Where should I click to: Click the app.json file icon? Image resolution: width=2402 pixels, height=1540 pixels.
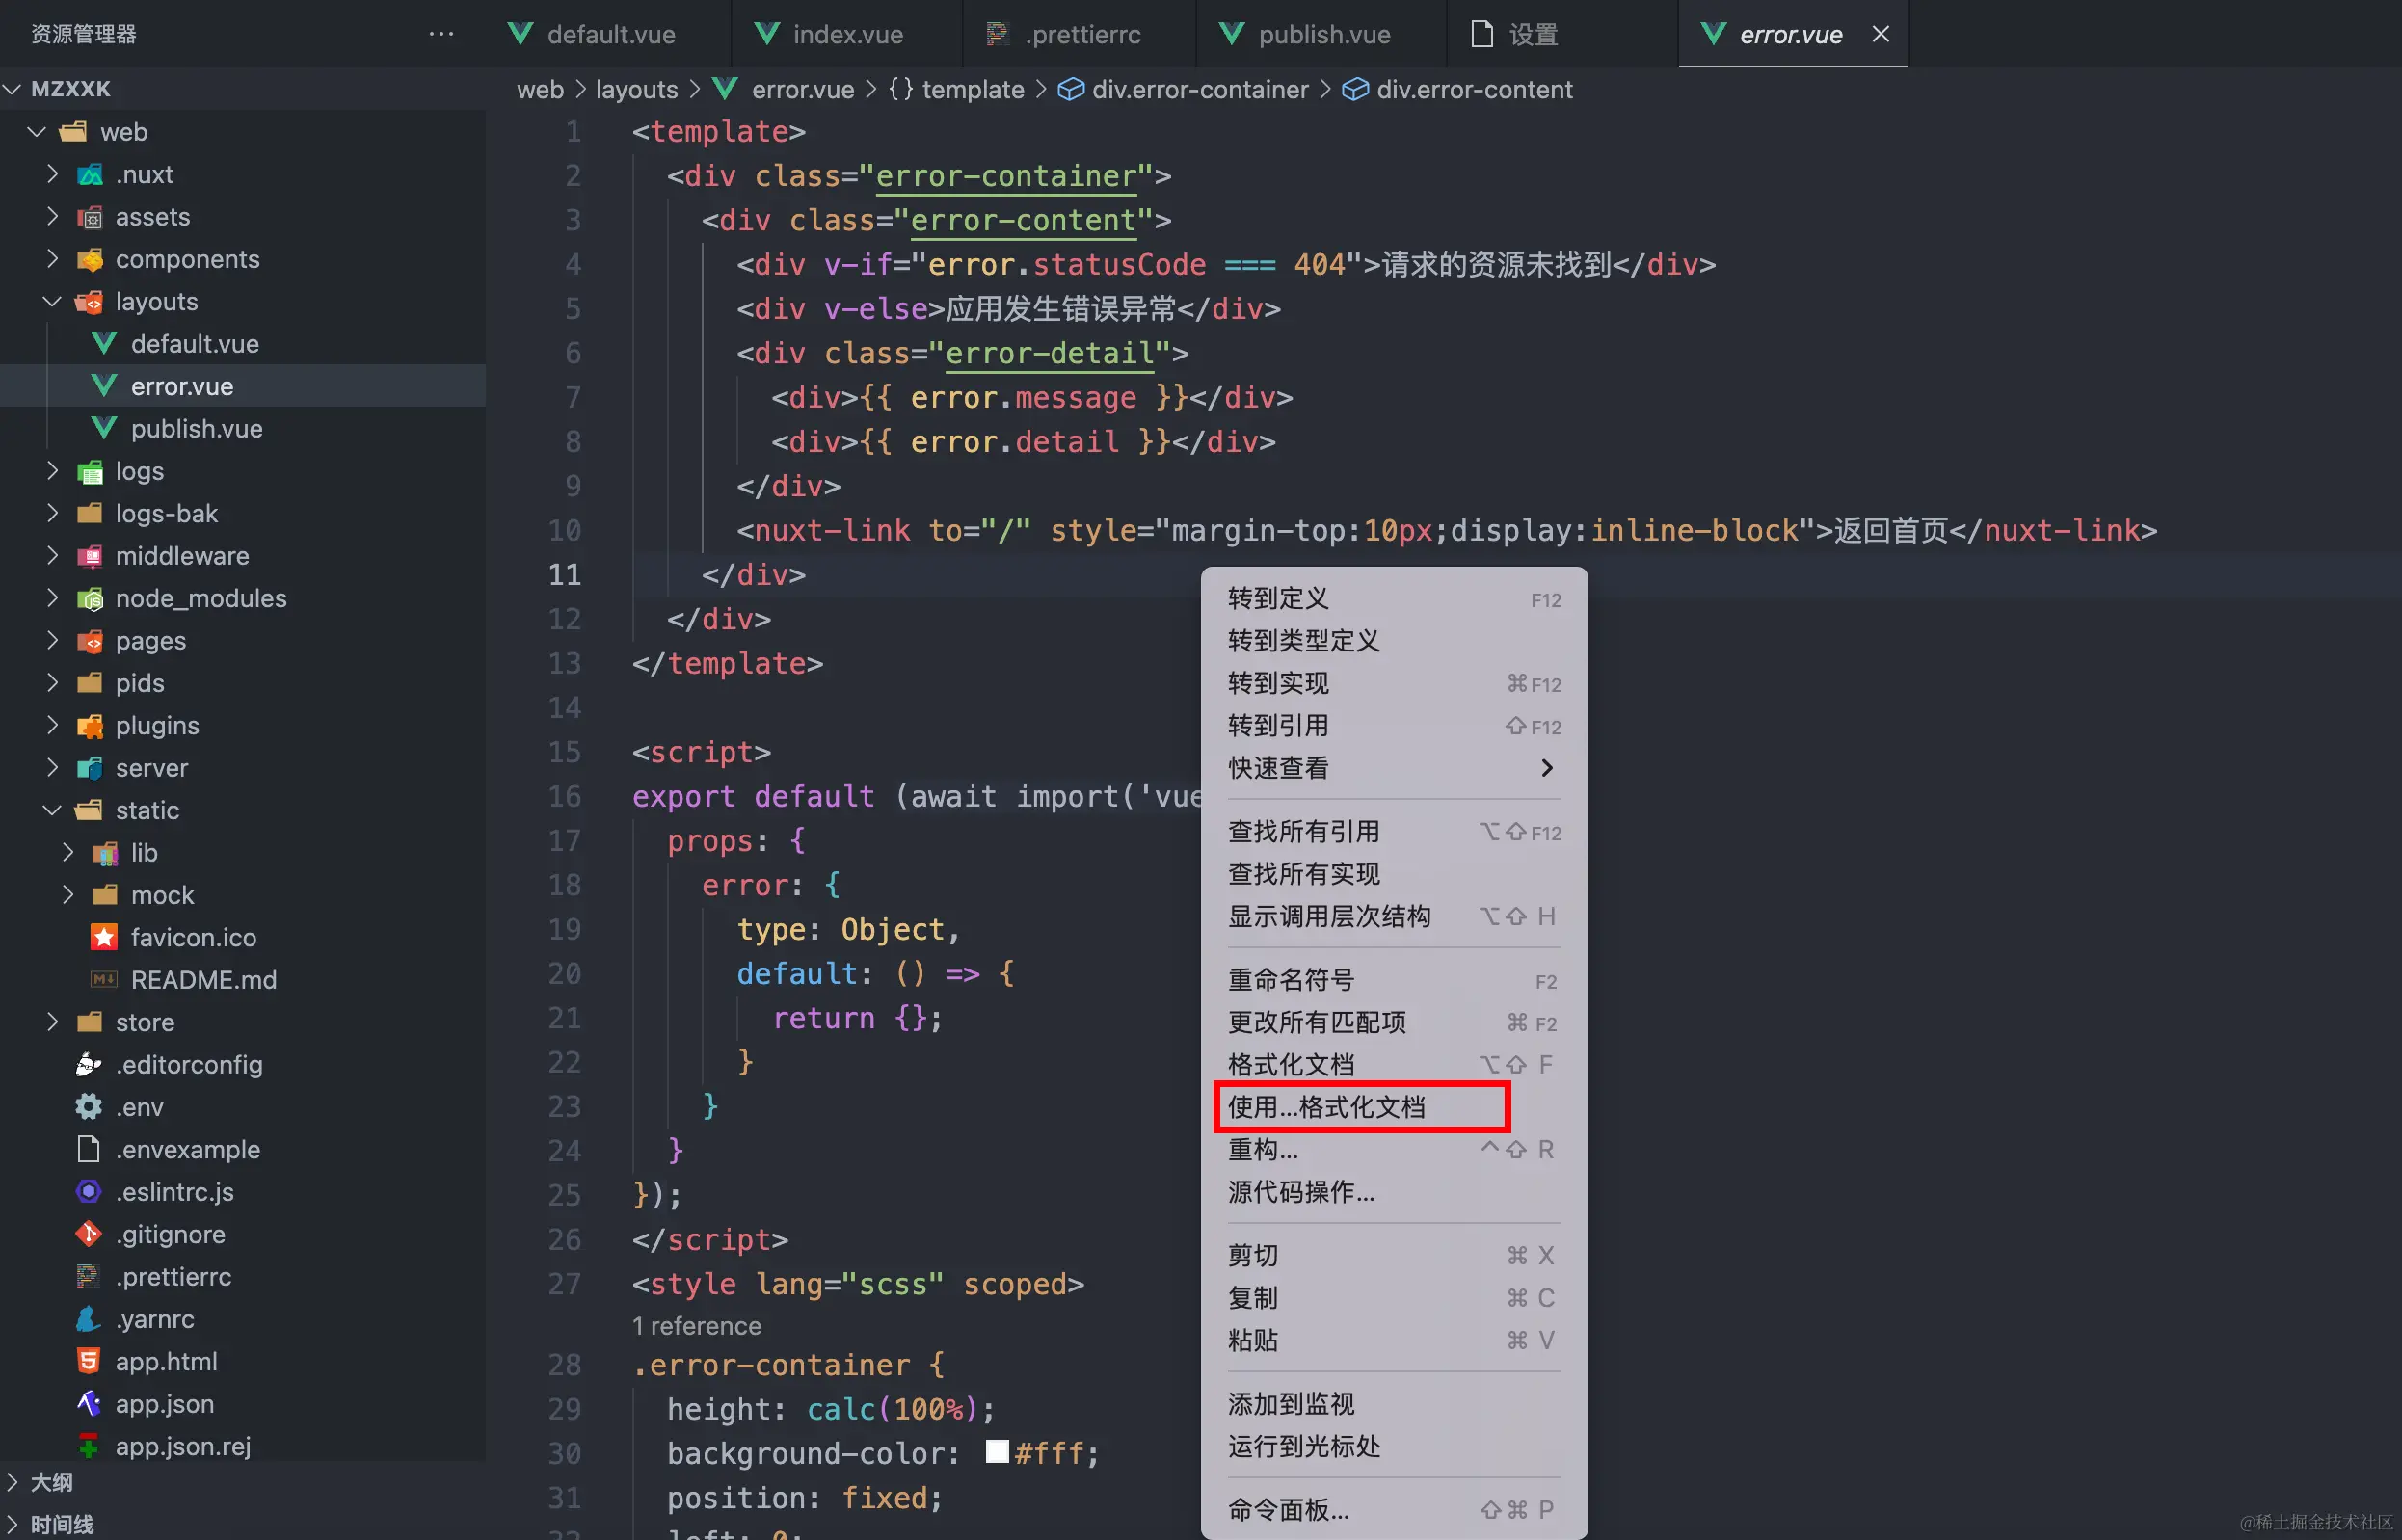click(89, 1404)
